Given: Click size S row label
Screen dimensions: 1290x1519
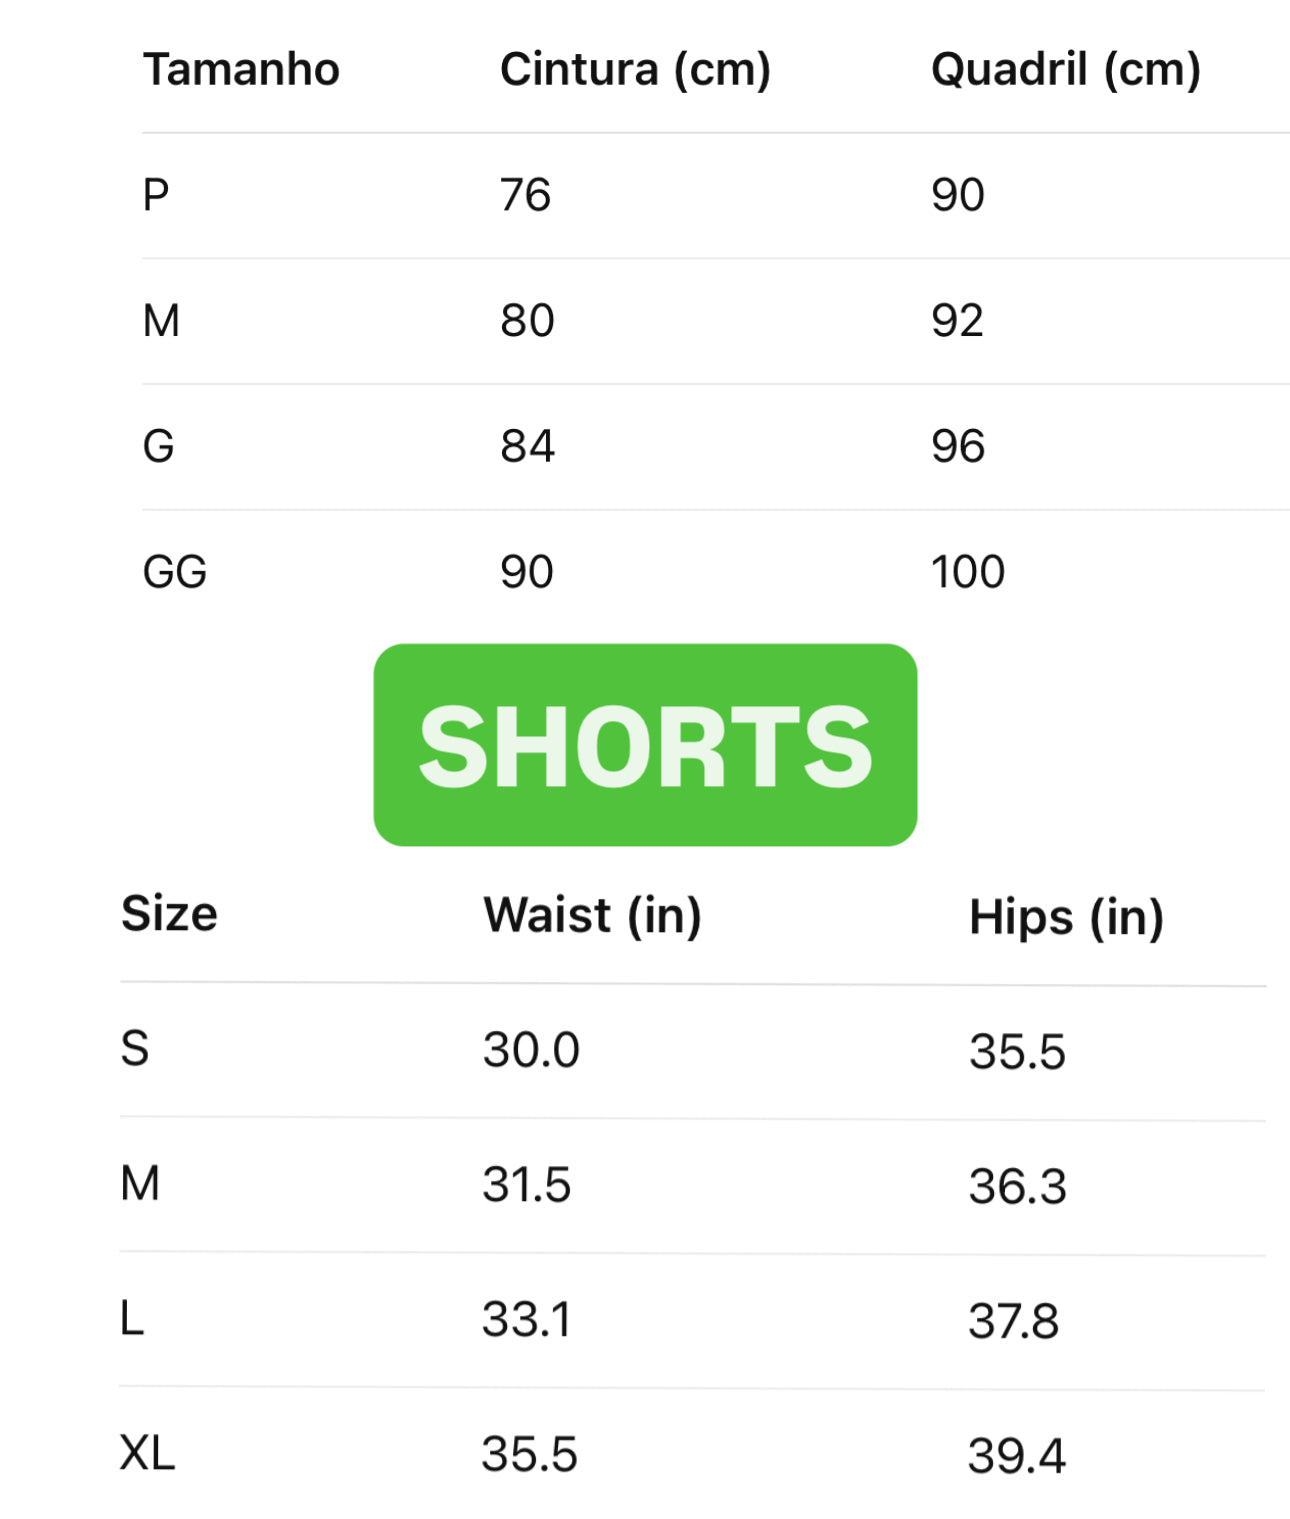Looking at the screenshot, I should point(135,1049).
